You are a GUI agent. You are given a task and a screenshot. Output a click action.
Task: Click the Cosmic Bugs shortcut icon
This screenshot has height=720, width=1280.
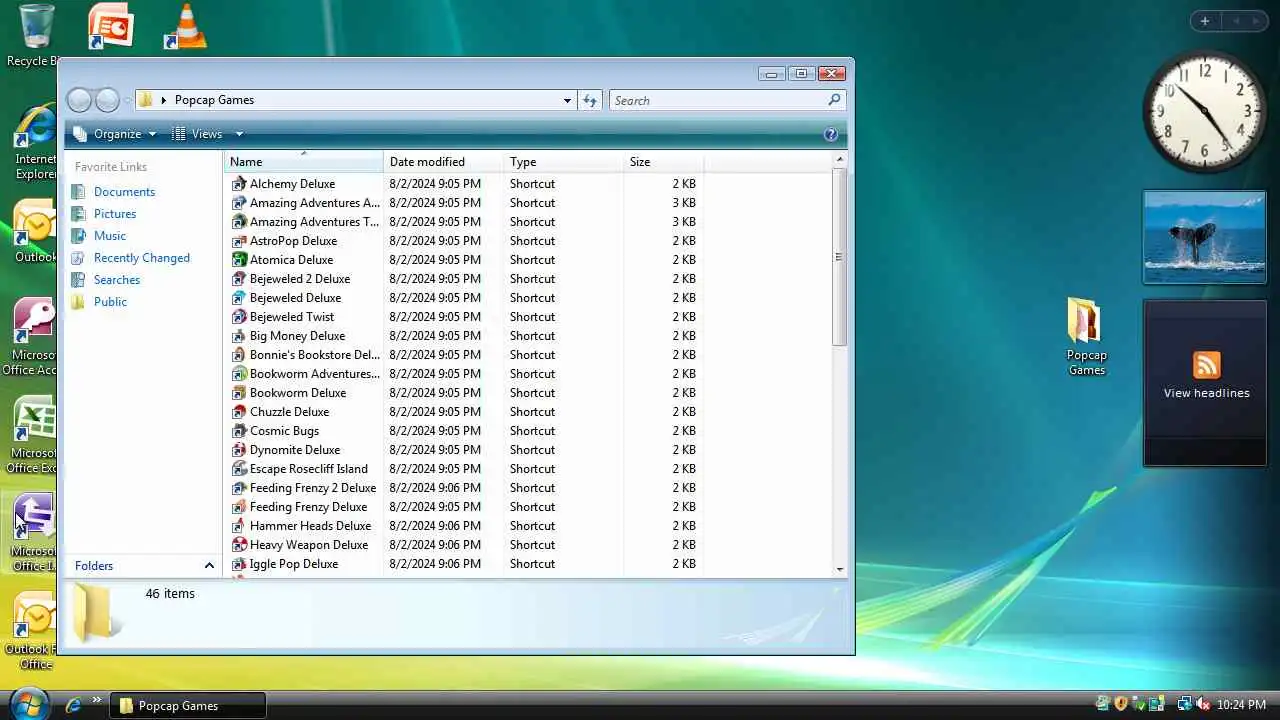239,431
